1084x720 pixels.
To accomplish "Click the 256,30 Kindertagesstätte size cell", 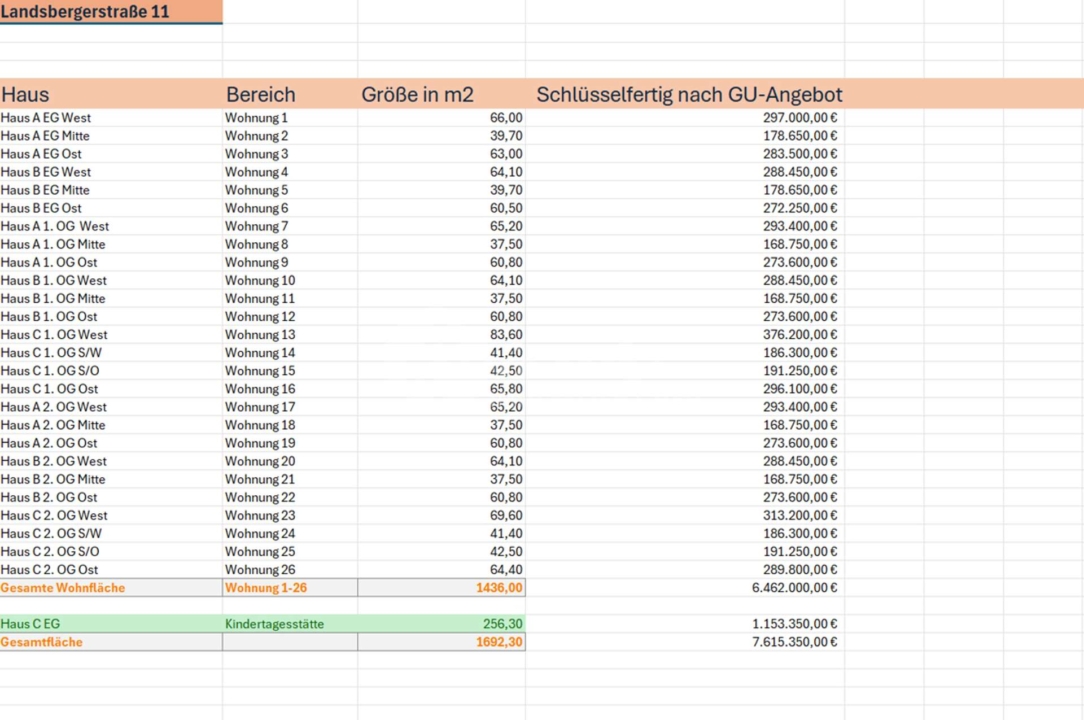I will (440, 623).
